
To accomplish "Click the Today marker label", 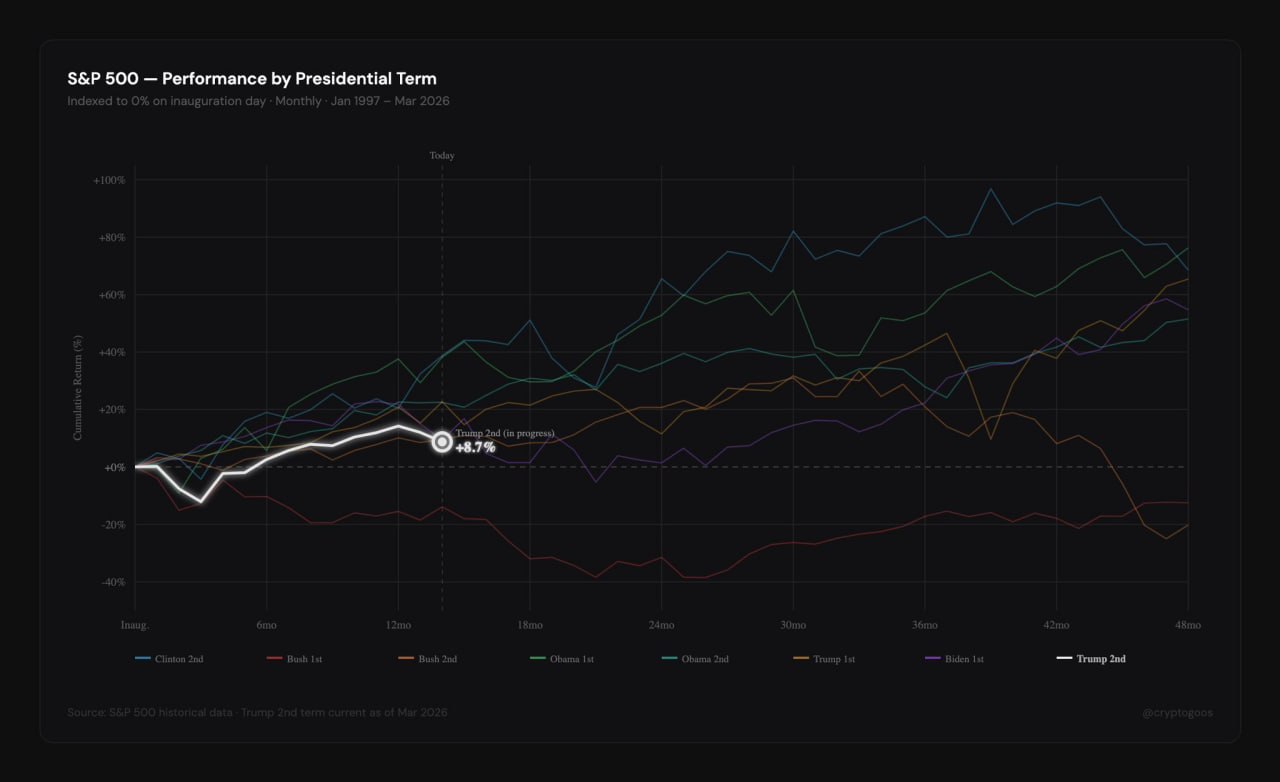I will click(x=442, y=156).
